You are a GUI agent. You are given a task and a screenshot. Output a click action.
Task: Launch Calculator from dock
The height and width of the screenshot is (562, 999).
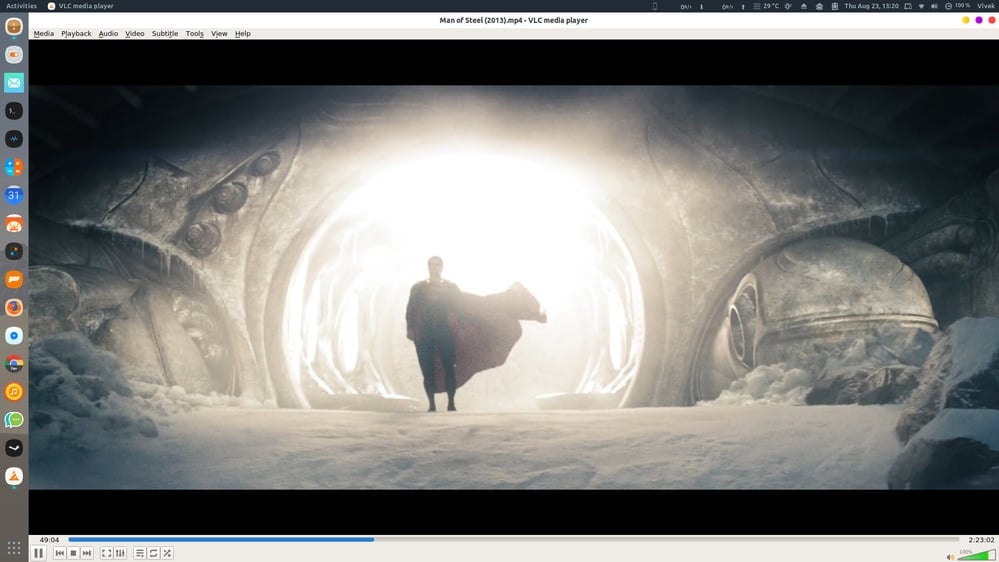coord(14,167)
